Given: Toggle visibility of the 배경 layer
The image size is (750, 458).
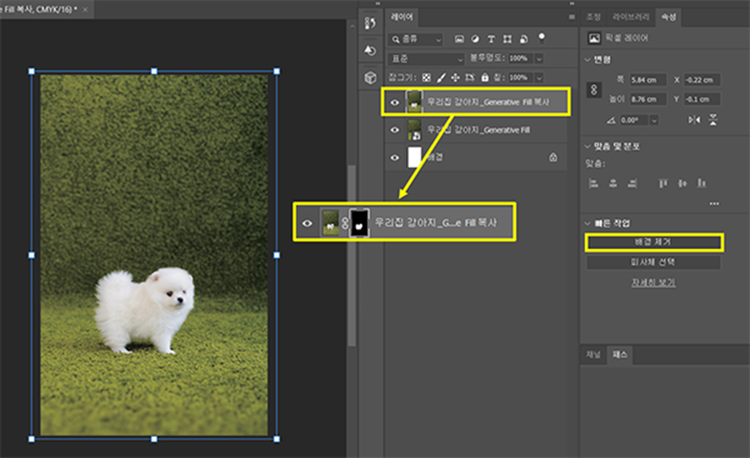Looking at the screenshot, I should tap(394, 157).
